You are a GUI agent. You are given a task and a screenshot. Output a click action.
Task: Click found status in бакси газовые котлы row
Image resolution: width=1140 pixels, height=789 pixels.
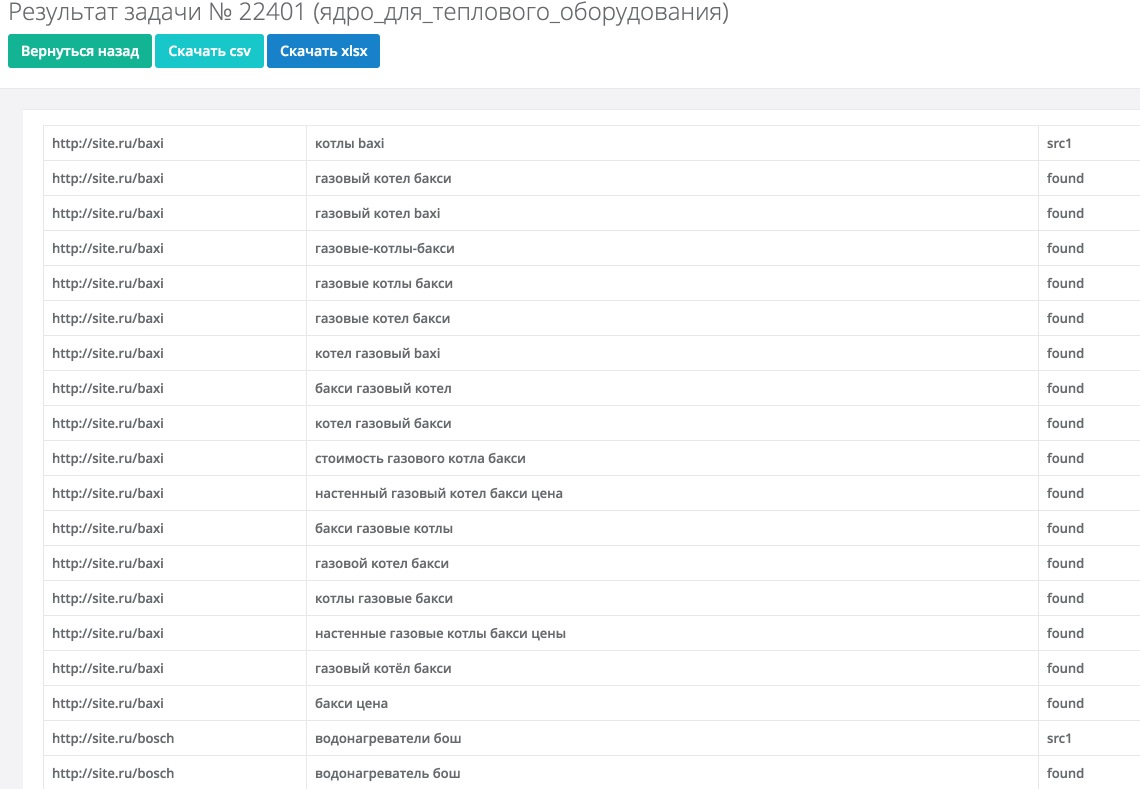click(1065, 528)
